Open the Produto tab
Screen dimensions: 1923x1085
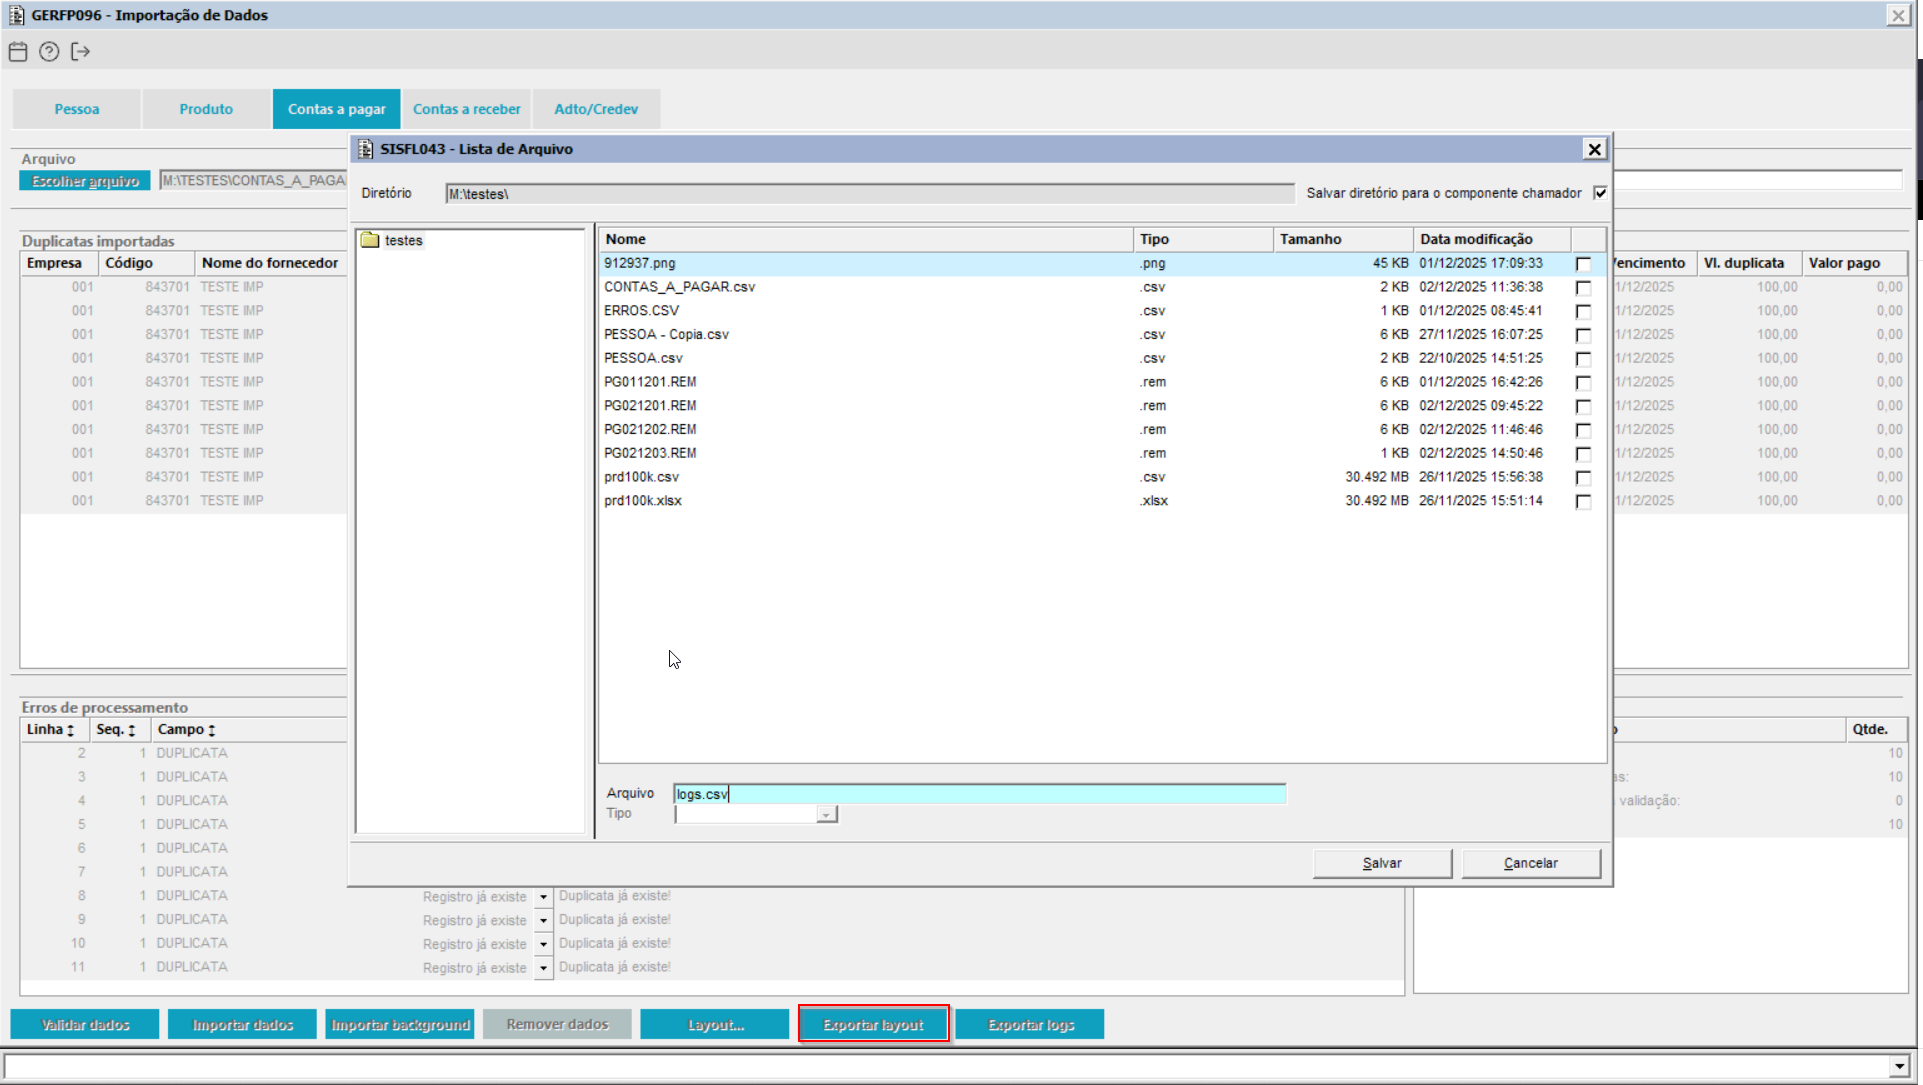[206, 109]
